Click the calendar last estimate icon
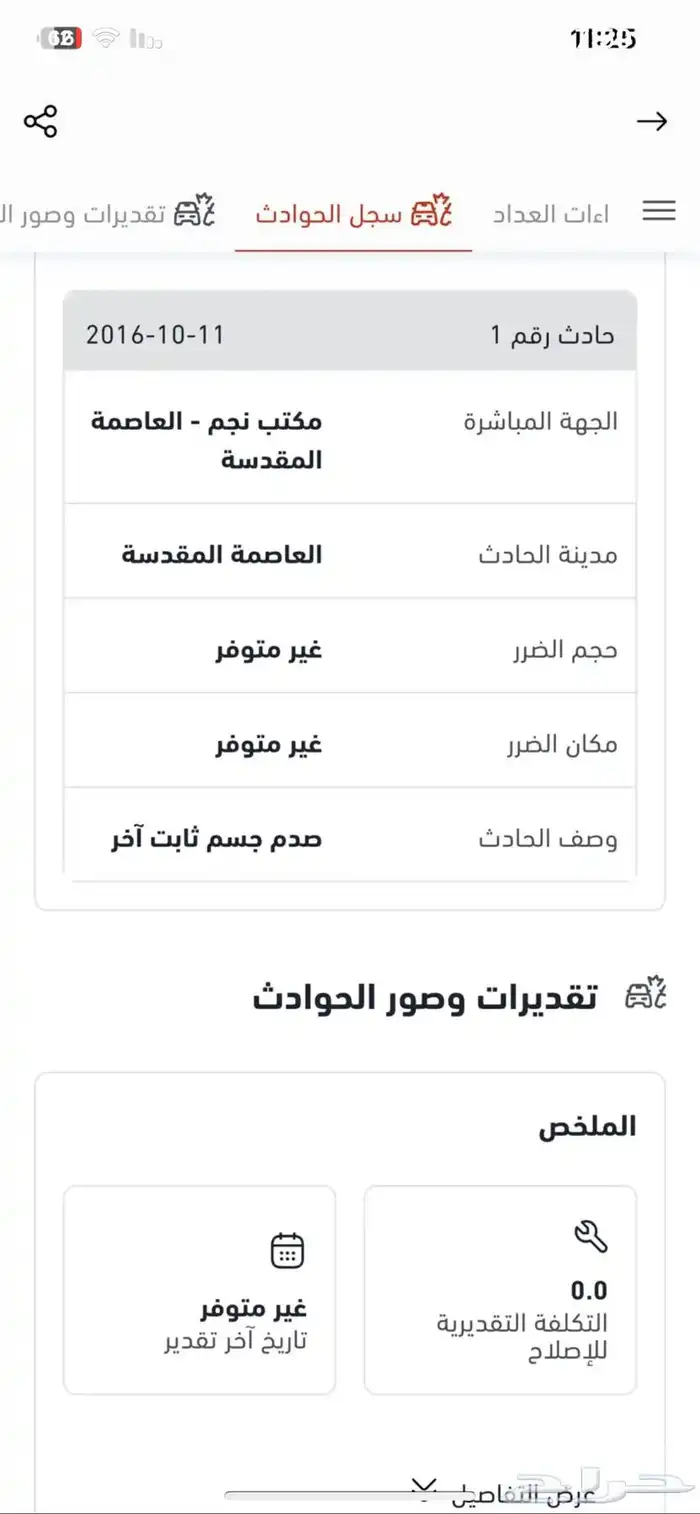 pos(287,1250)
